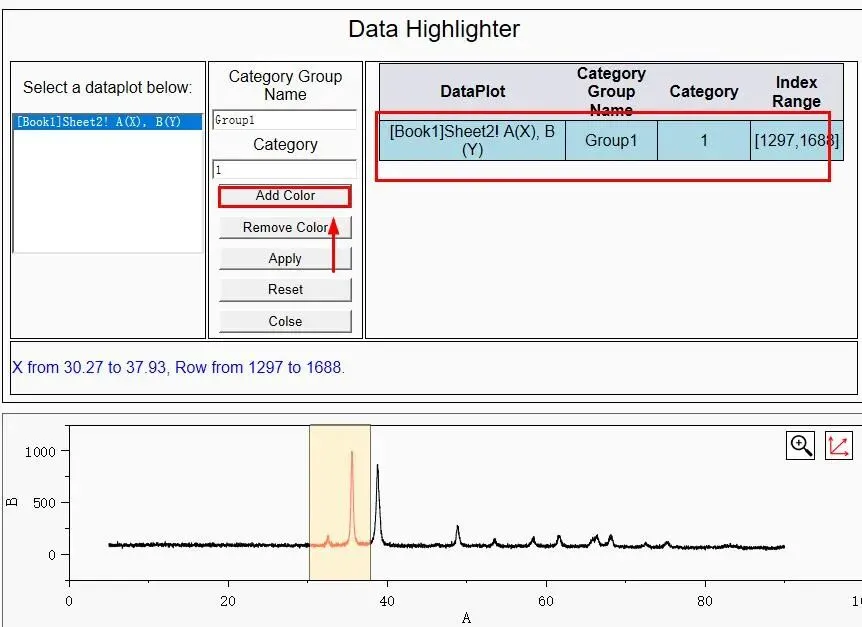Click the DataPlot column header
This screenshot has height=627, width=862.
click(x=472, y=92)
